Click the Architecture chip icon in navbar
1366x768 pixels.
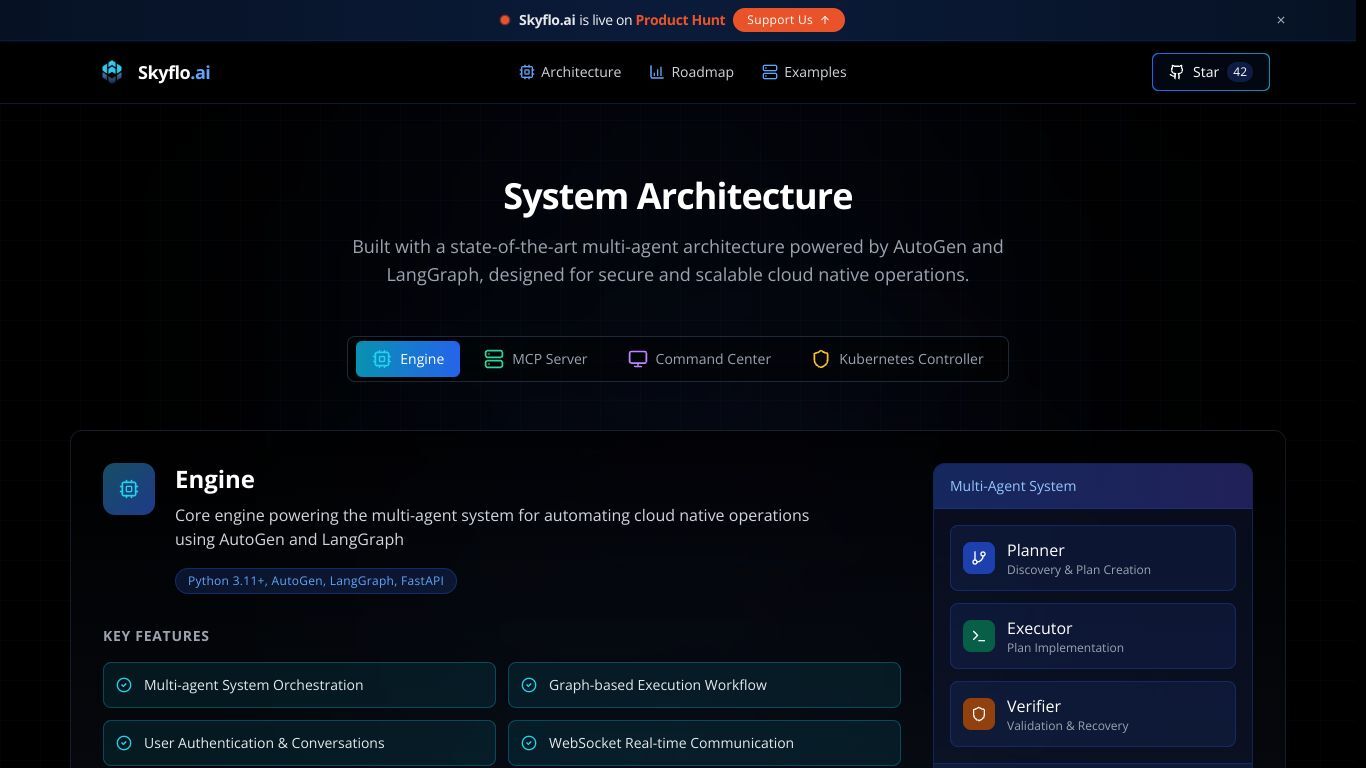point(527,72)
